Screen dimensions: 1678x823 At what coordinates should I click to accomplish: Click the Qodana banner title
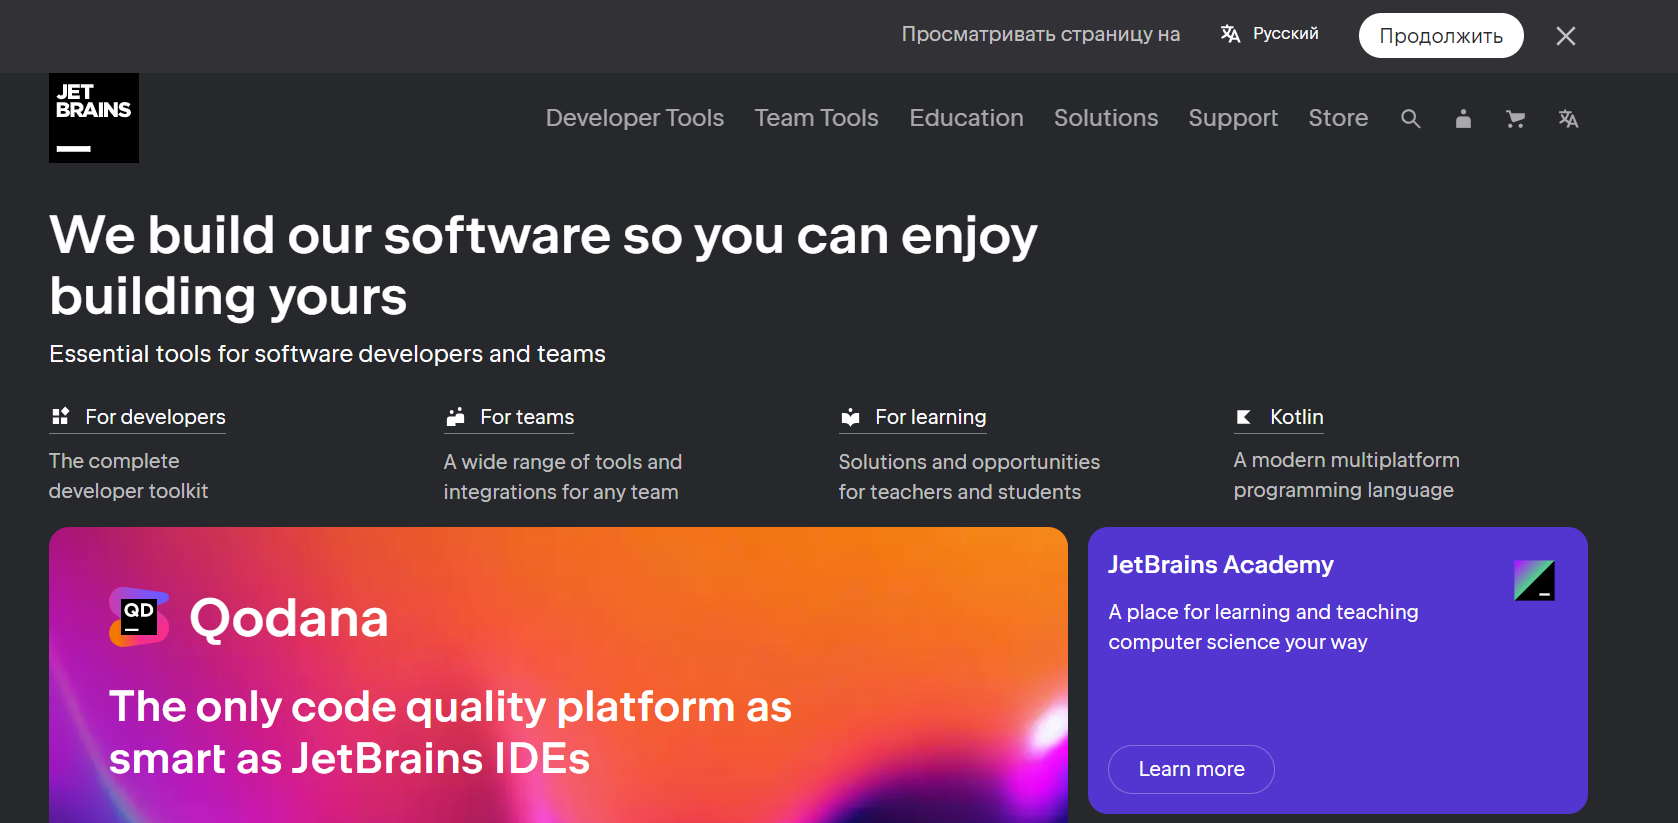tap(289, 618)
